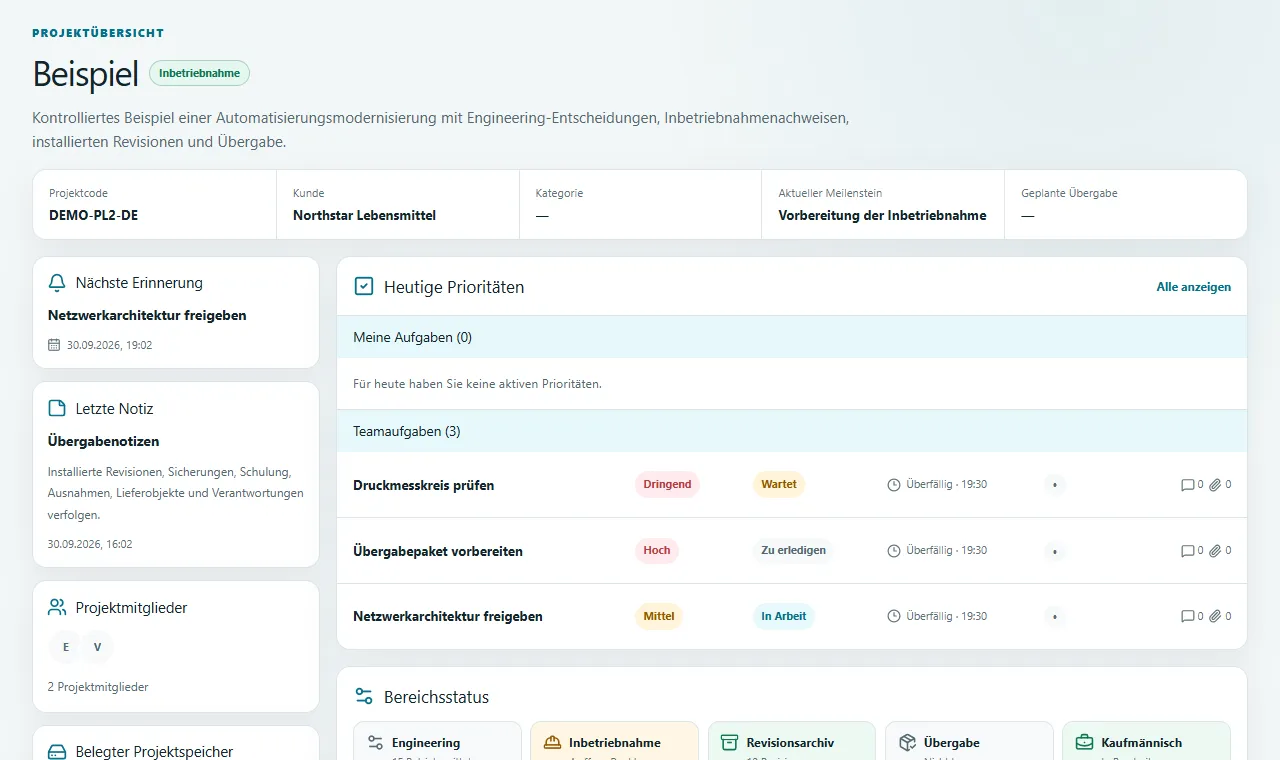Click the PROJEKTÜBERSICHT breadcrumb label
Image resolution: width=1280 pixels, height=760 pixels.
tap(98, 33)
